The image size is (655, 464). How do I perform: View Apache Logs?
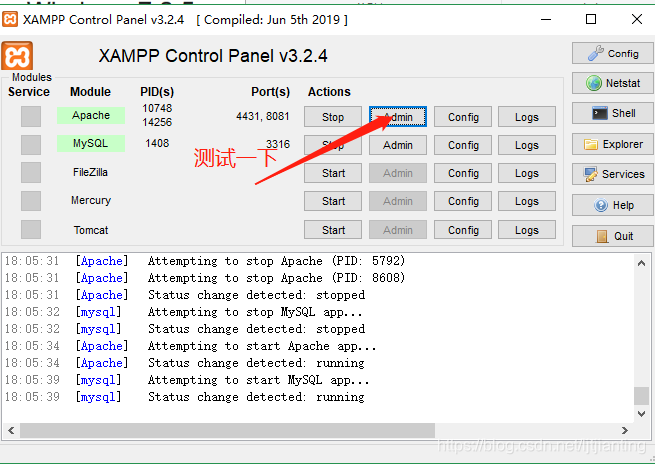point(527,117)
